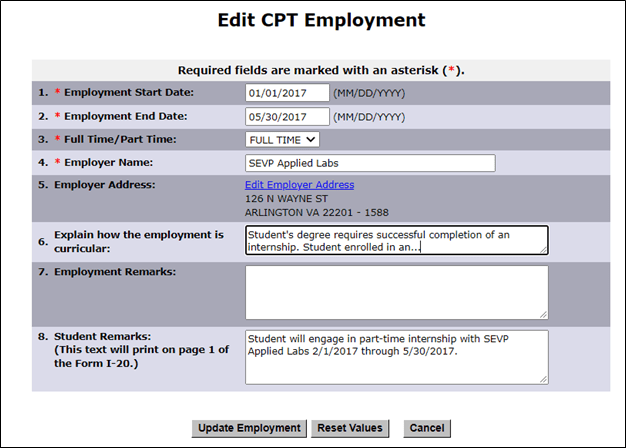626x448 pixels.
Task: Click the Employer Name text box
Action: 369,163
